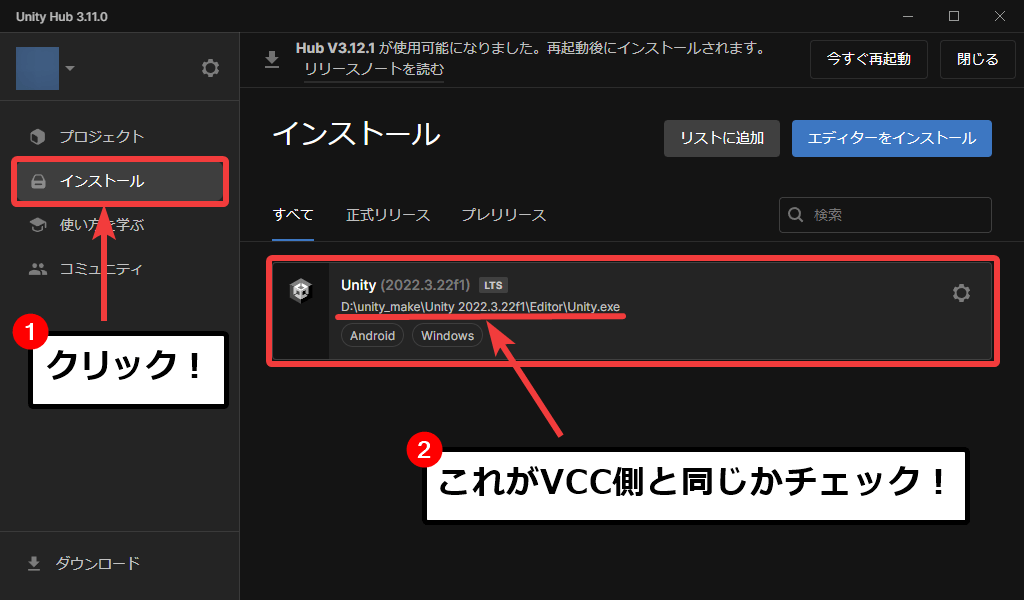
Task: Switch to the All (すべて) tab
Action: coord(293,215)
